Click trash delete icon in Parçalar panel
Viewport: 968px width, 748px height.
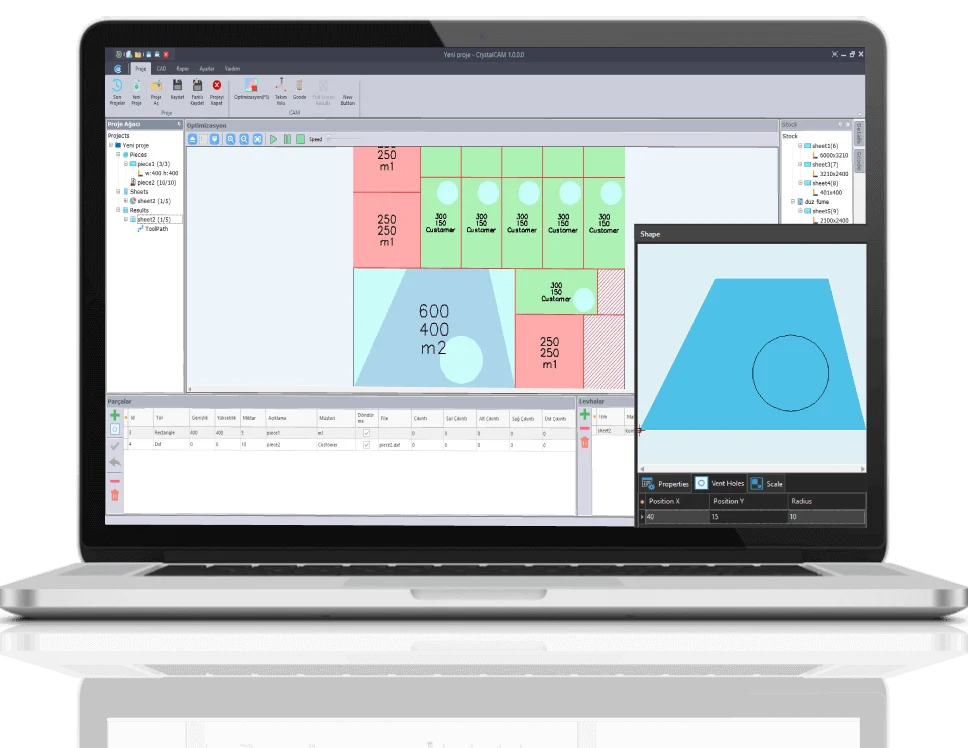115,494
